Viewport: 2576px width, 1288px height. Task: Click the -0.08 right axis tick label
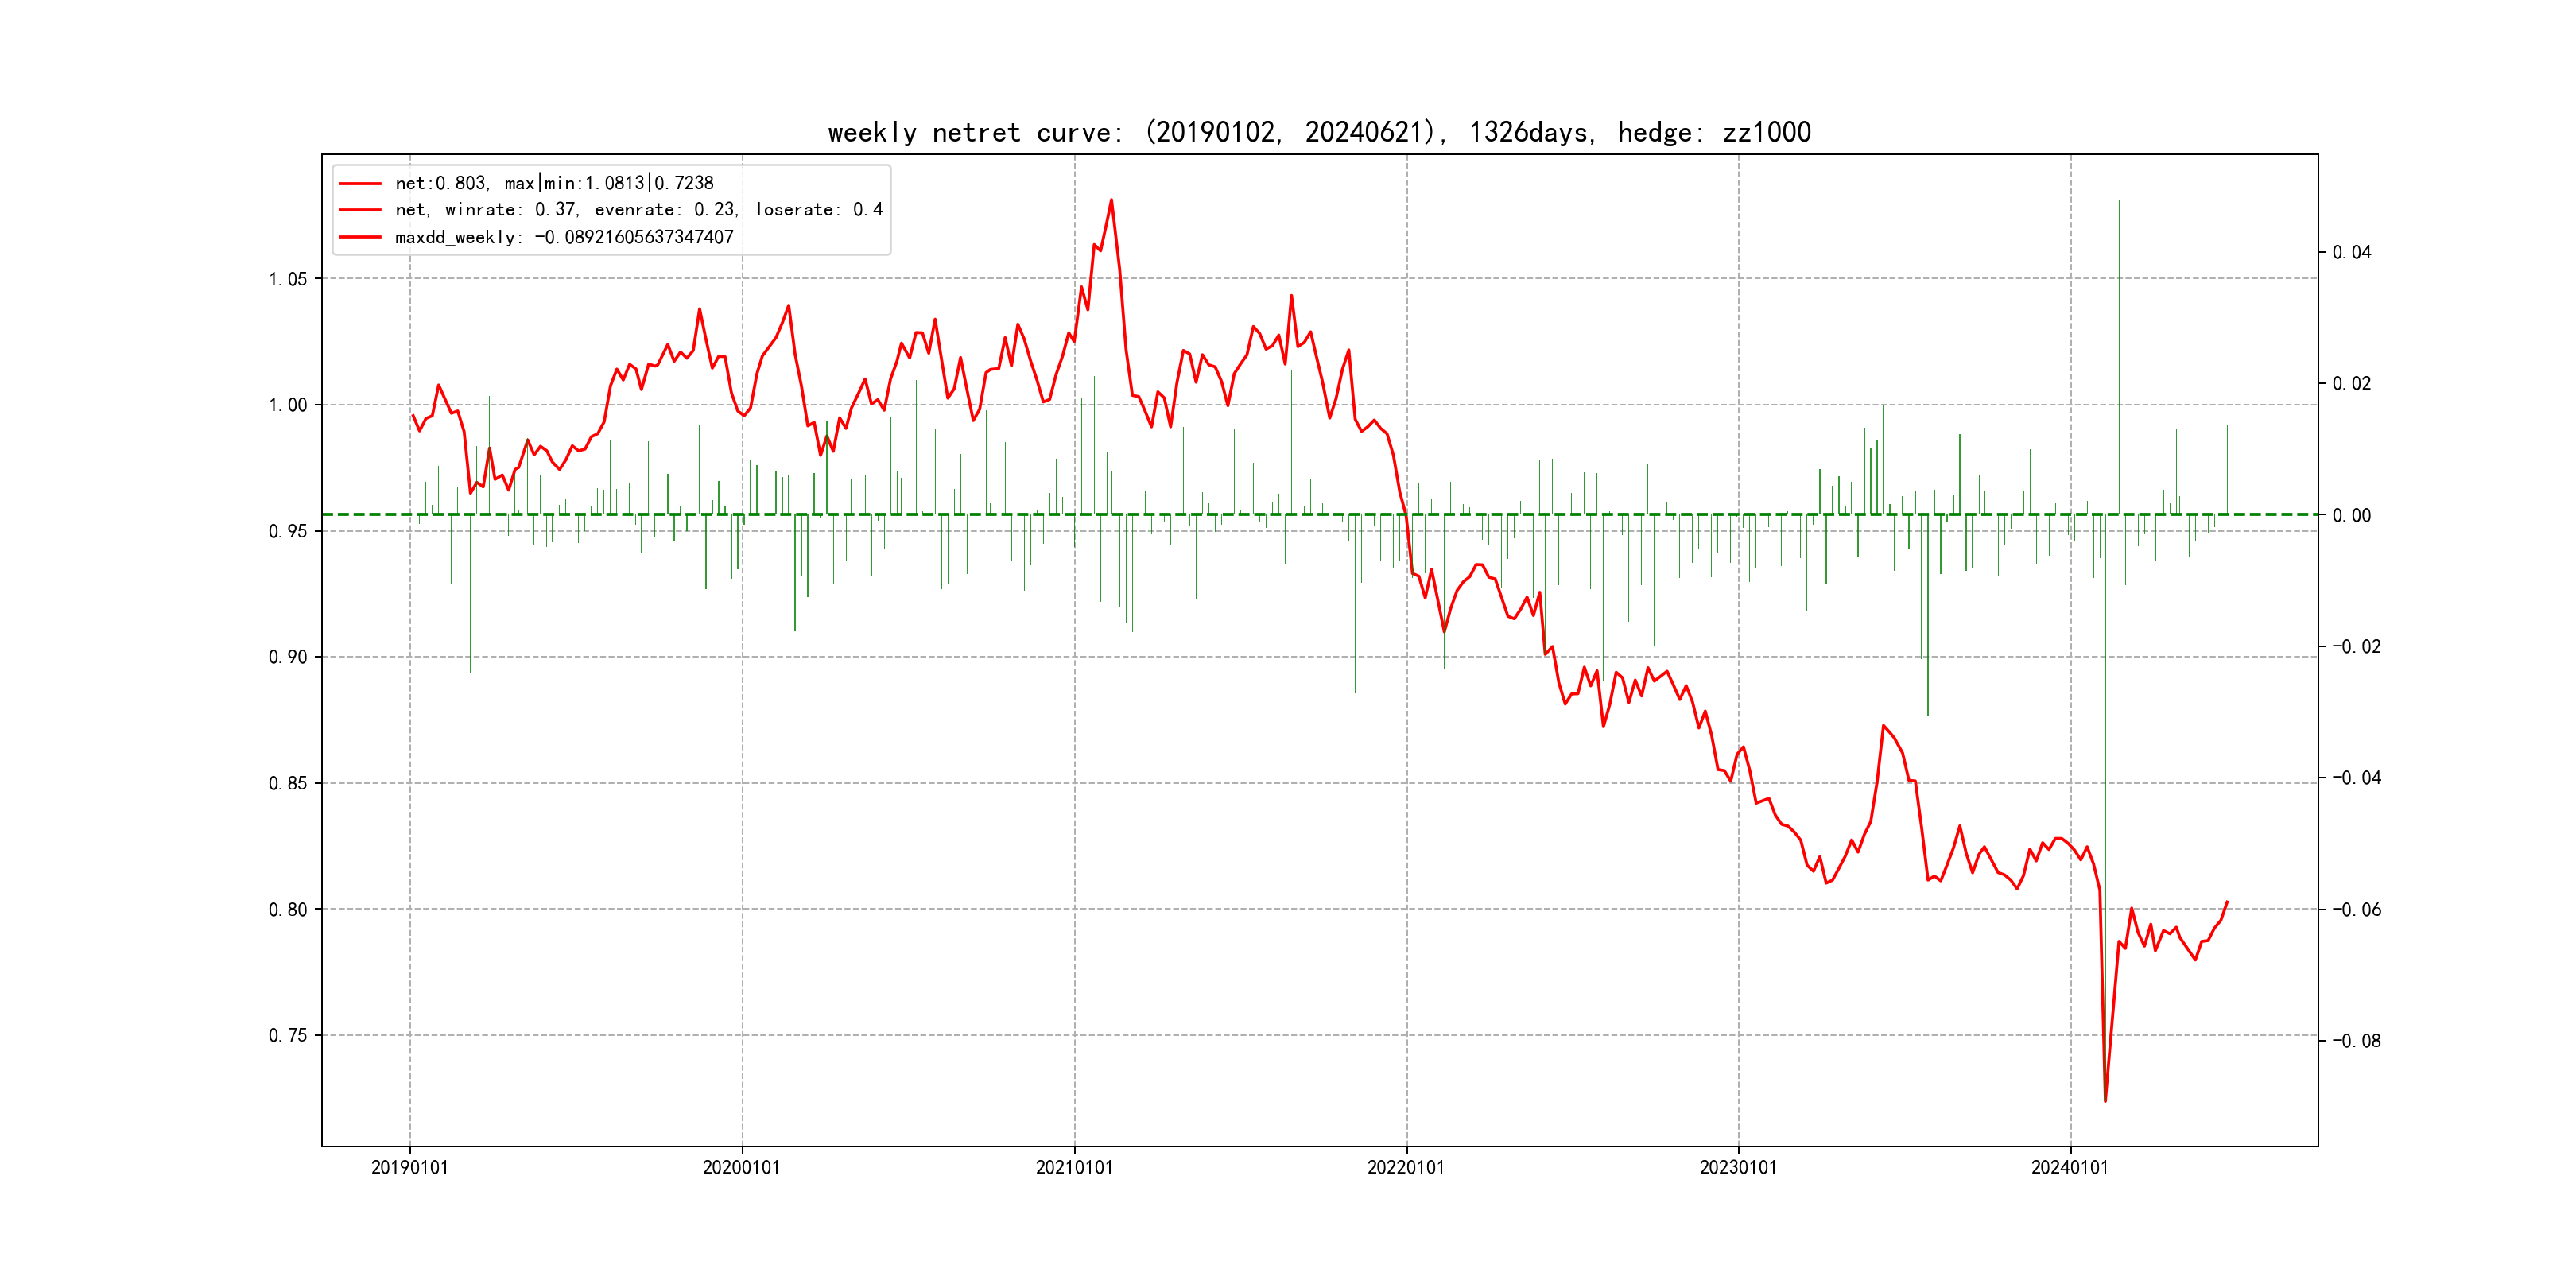pos(2356,1041)
